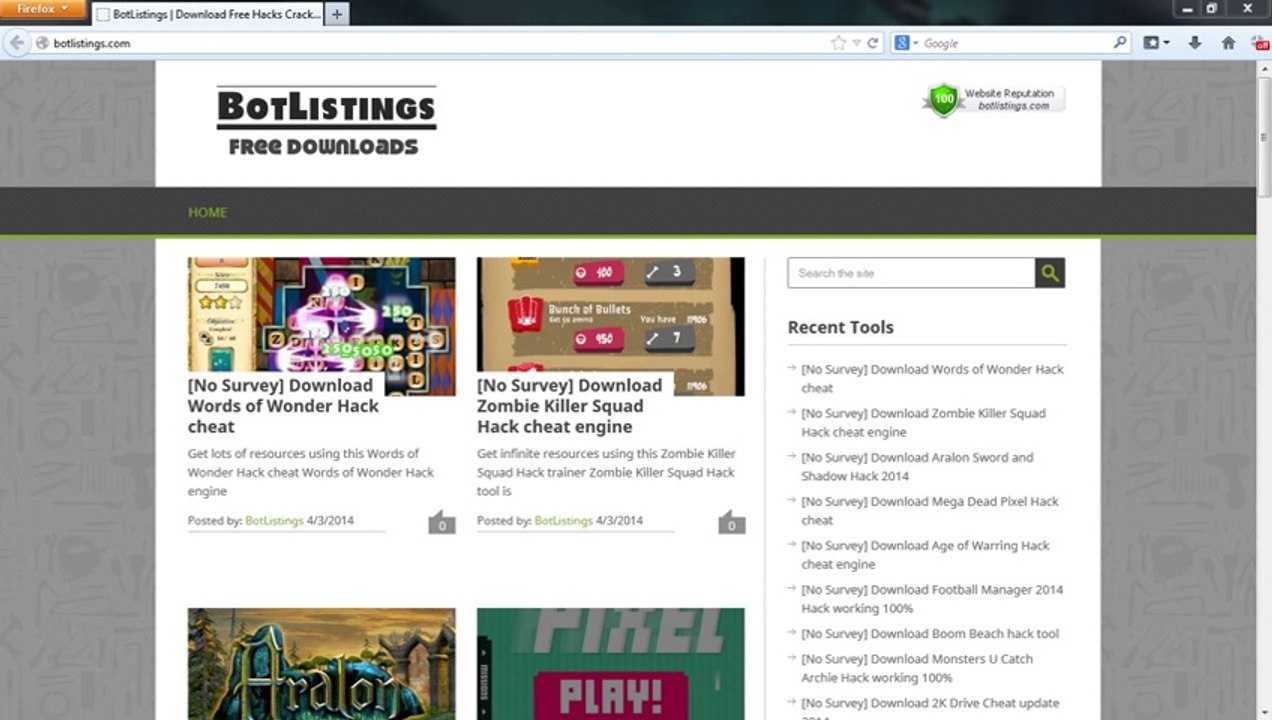Open the bookmarks menu toolbar icon

pos(1152,43)
